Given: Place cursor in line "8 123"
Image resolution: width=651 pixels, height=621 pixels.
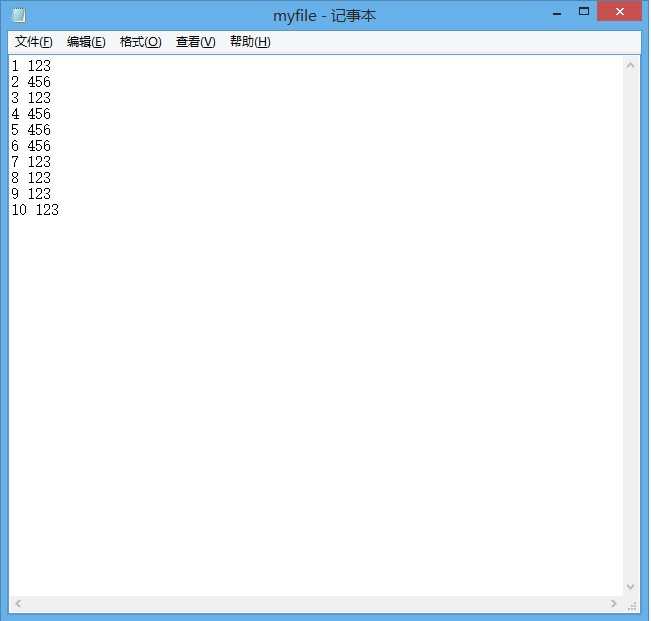Looking at the screenshot, I should pyautogui.click(x=31, y=178).
